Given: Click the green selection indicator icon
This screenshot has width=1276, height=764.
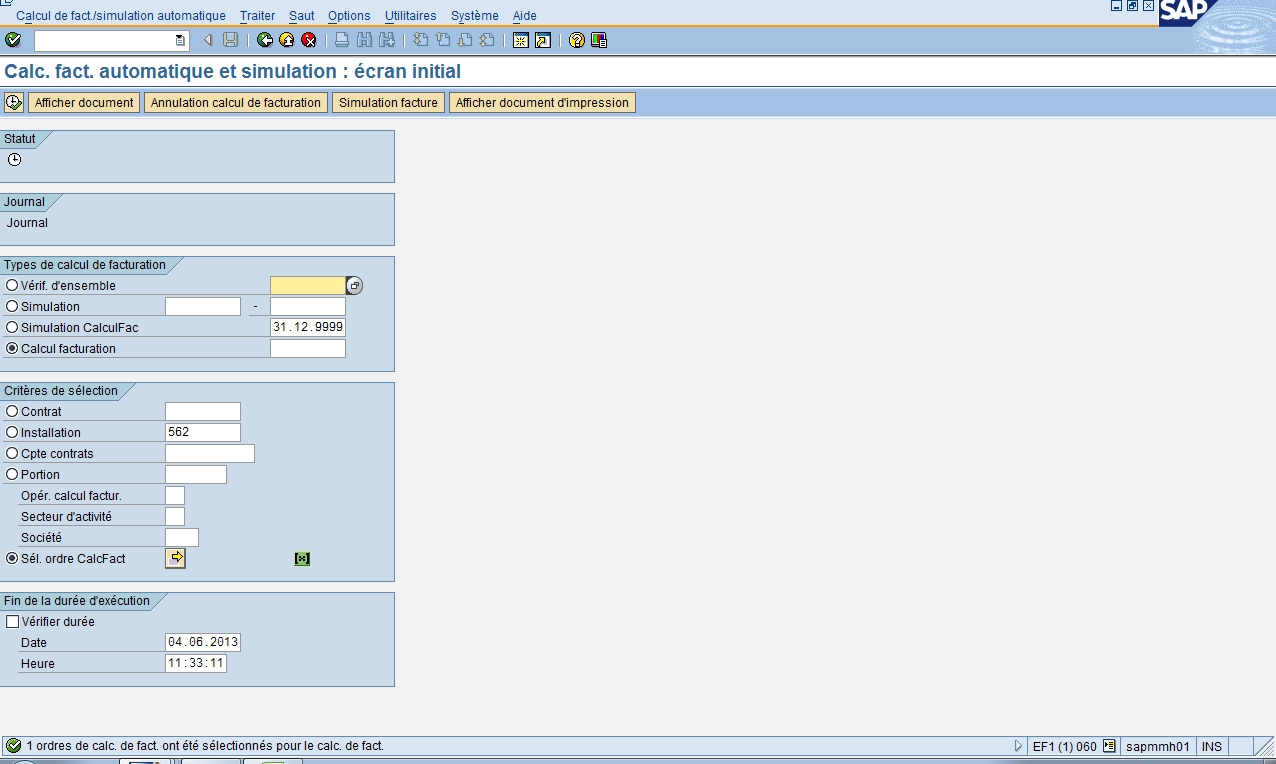Looking at the screenshot, I should 302,559.
